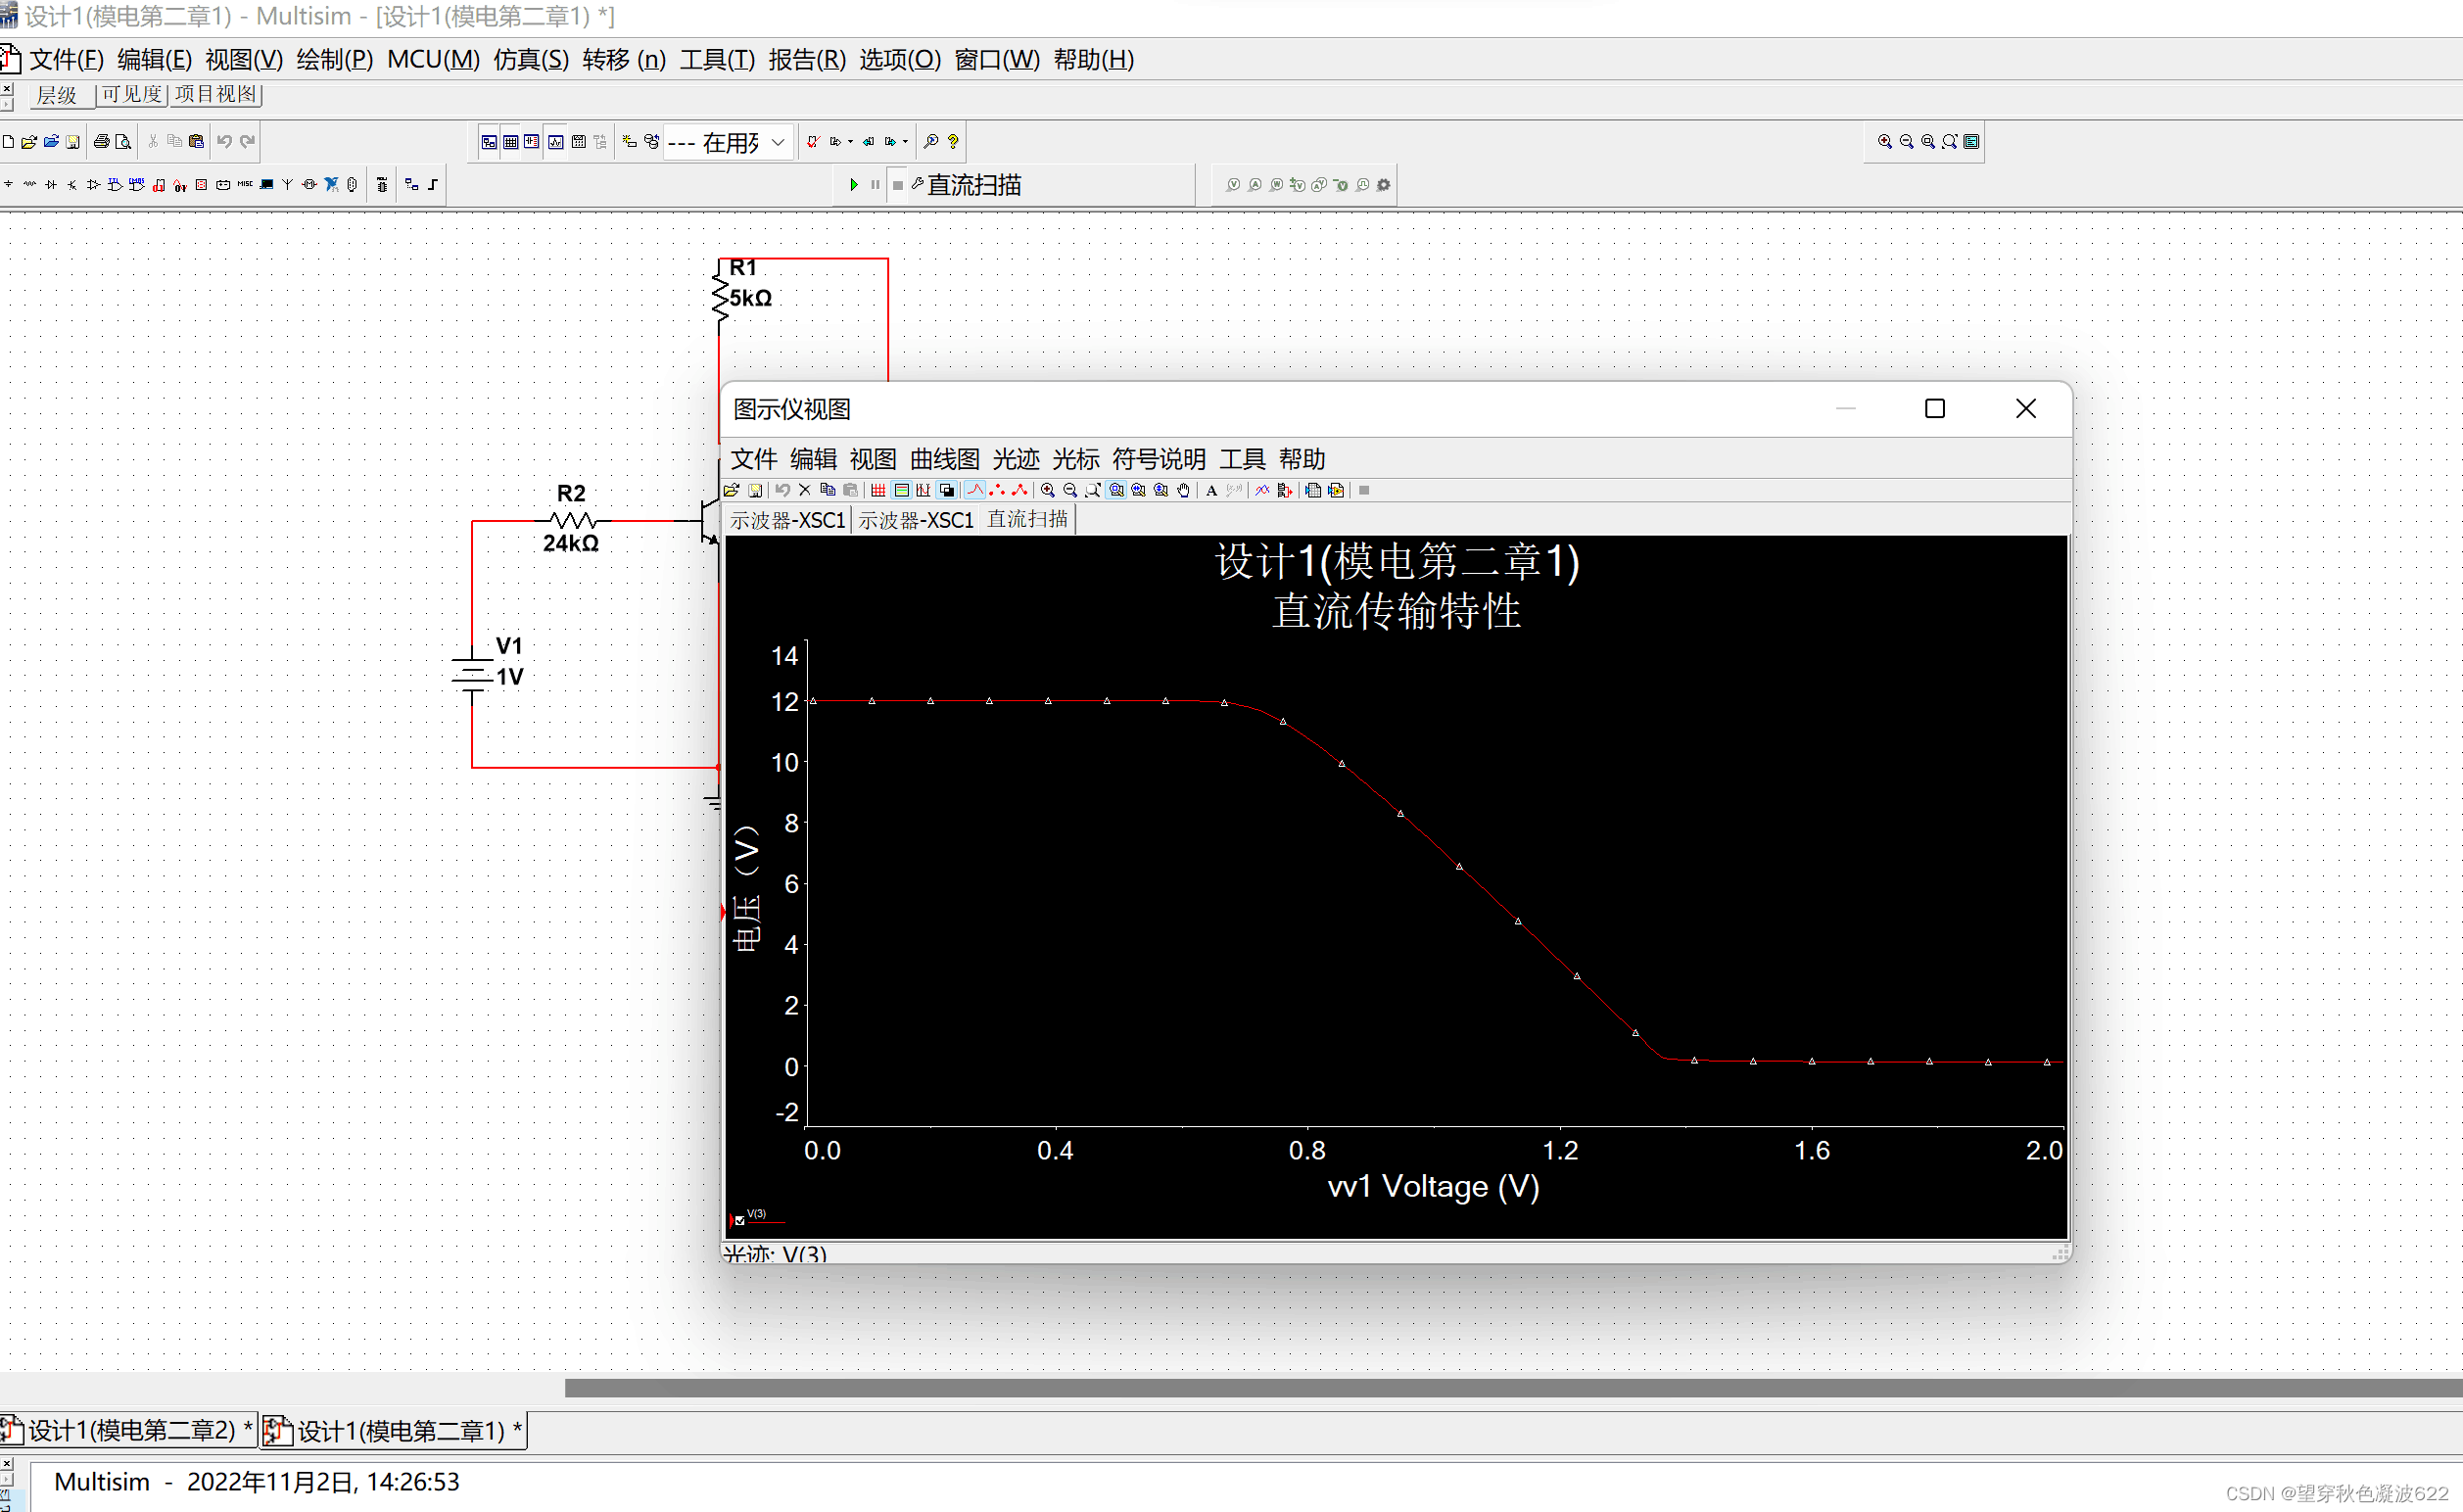
Task: Click the add text annotation A icon
Action: coord(1211,490)
